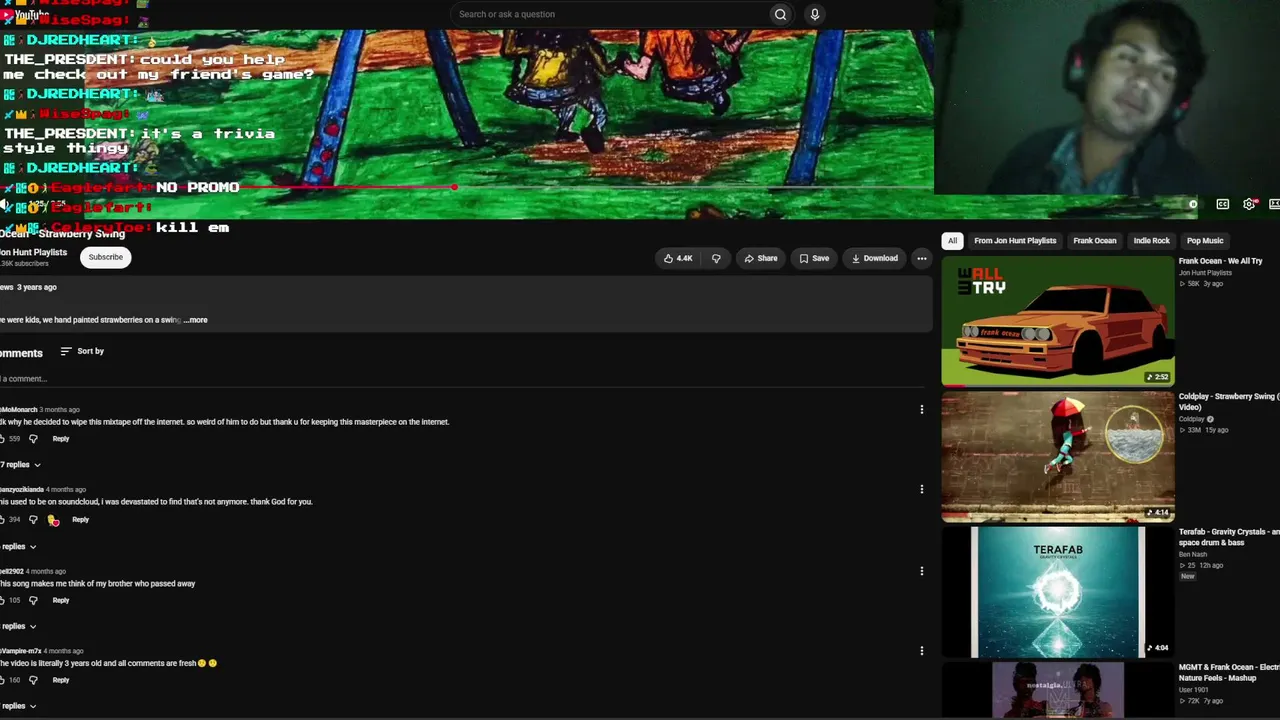Reply to the brother who passed away comment
Screen dimensions: 1280x720
click(61, 601)
